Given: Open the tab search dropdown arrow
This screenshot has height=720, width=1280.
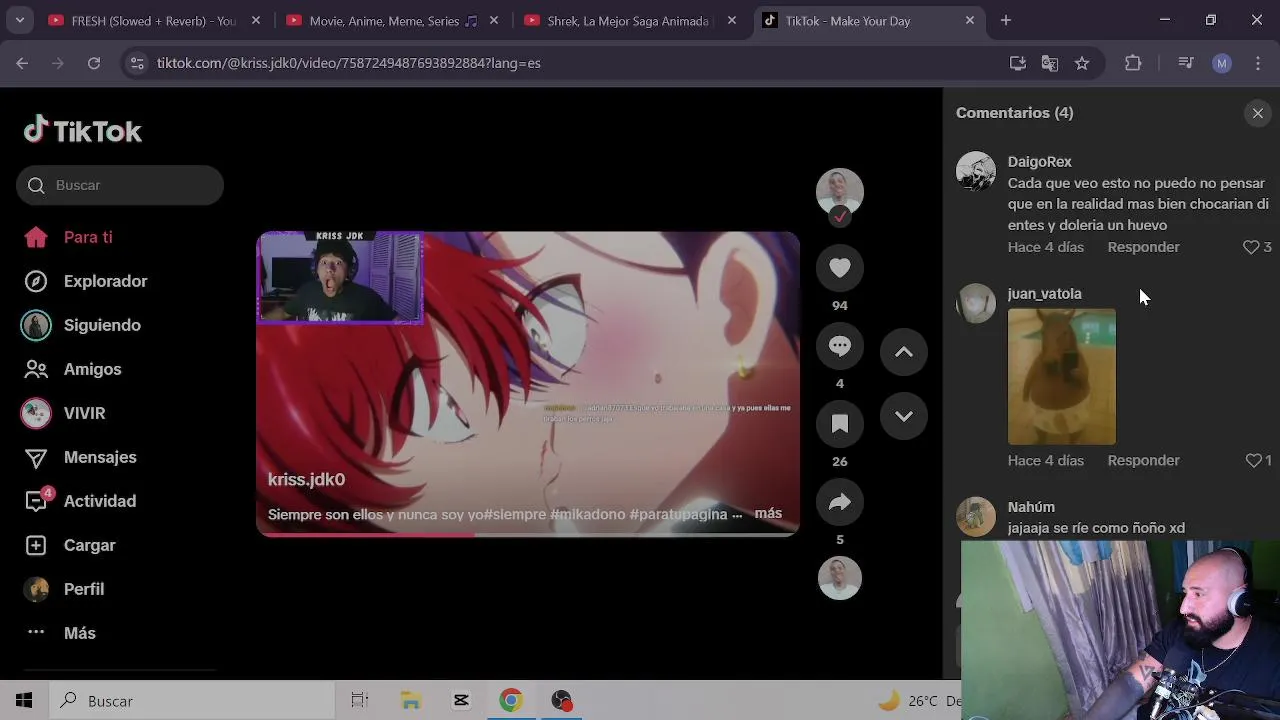Looking at the screenshot, I should click(x=19, y=20).
